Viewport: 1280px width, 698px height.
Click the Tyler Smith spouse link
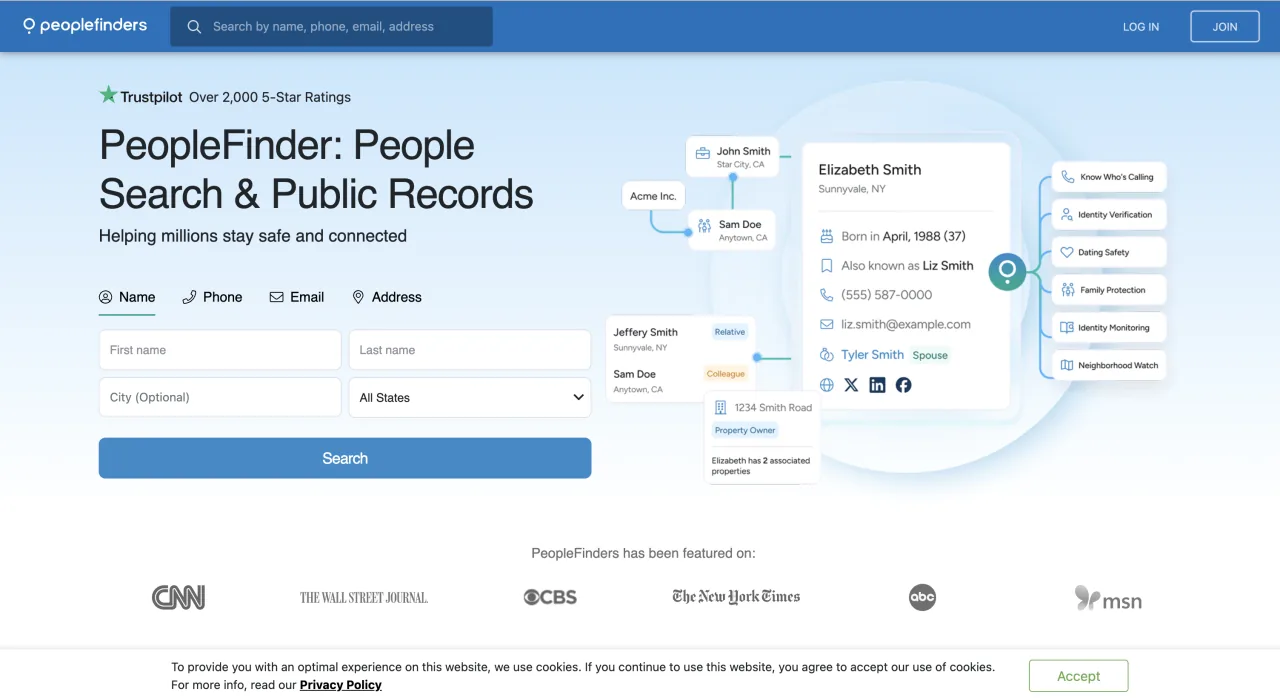pos(872,355)
